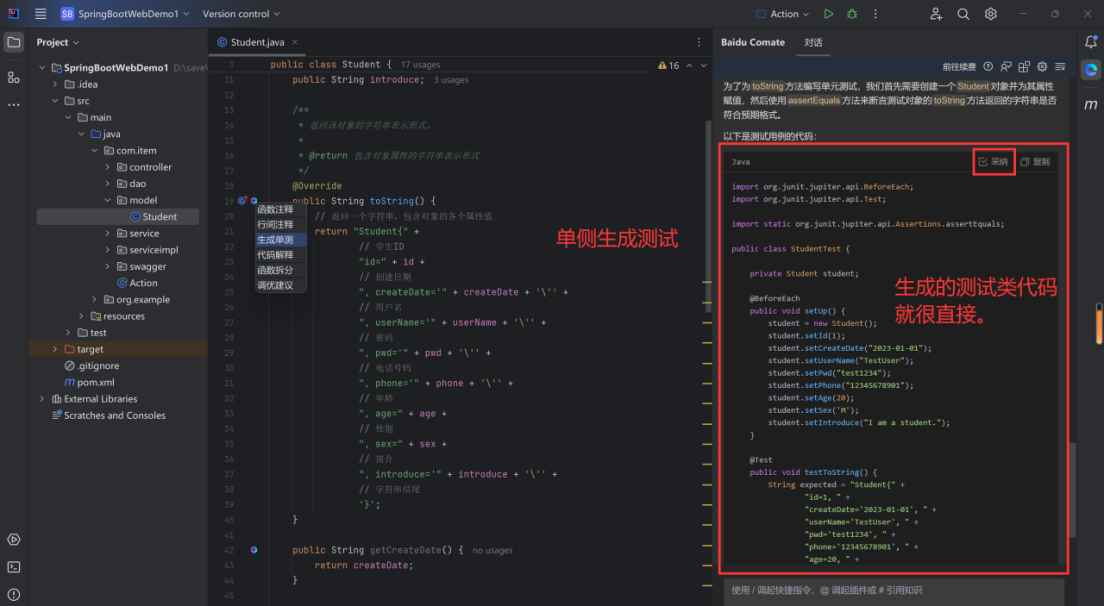The height and width of the screenshot is (606, 1104).
Task: Open Comate help question icon
Action: coord(988,67)
